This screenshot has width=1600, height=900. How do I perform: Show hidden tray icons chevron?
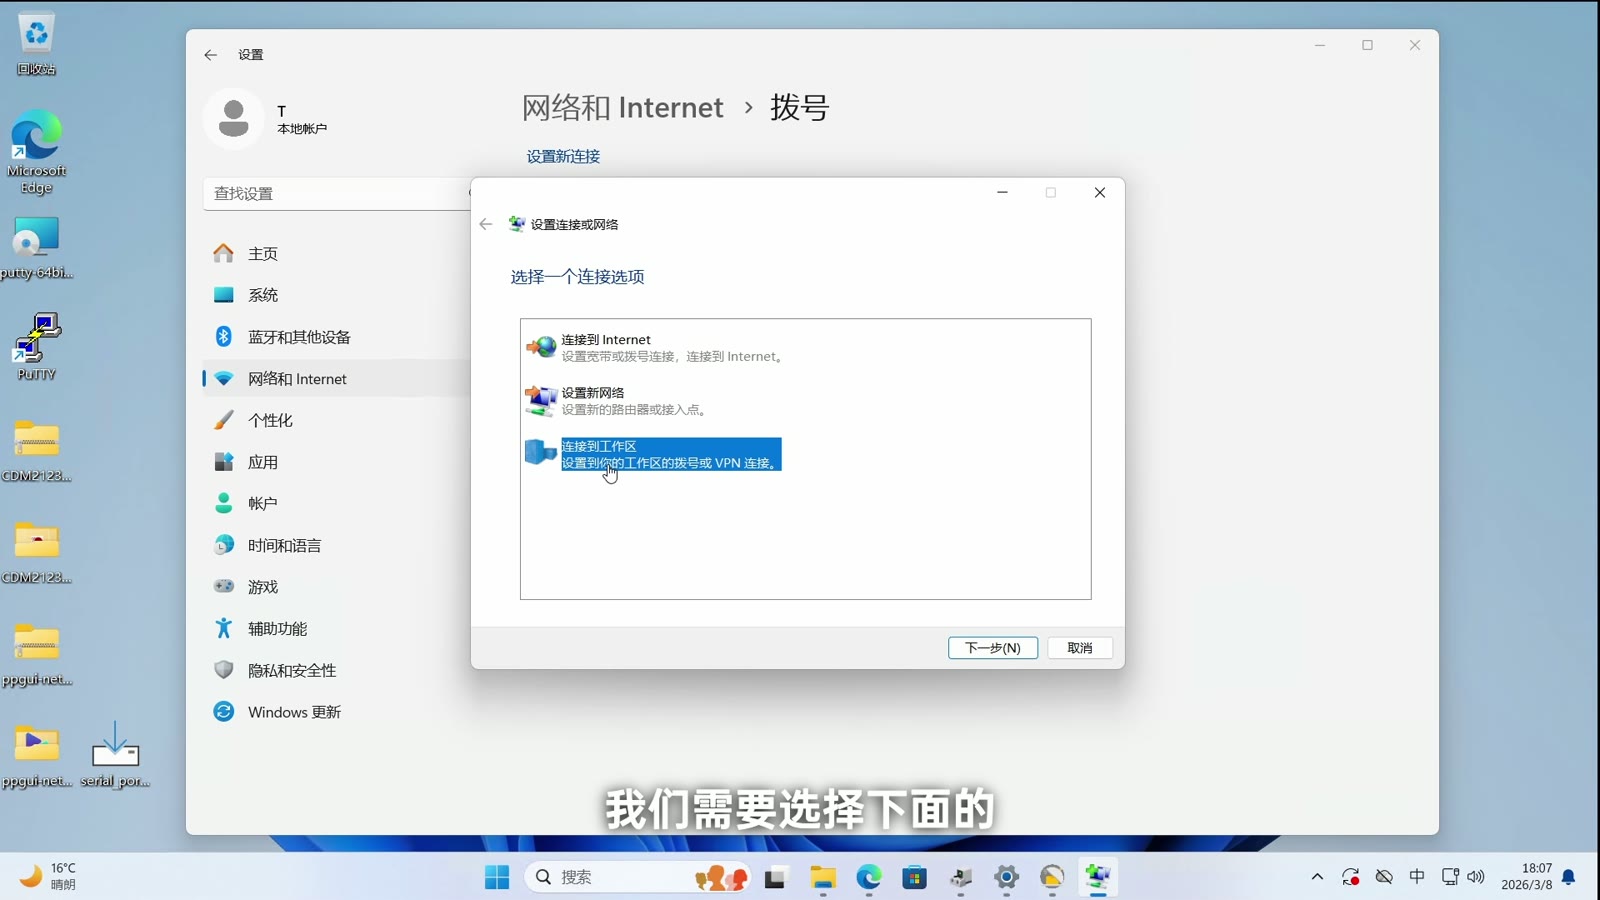point(1317,877)
